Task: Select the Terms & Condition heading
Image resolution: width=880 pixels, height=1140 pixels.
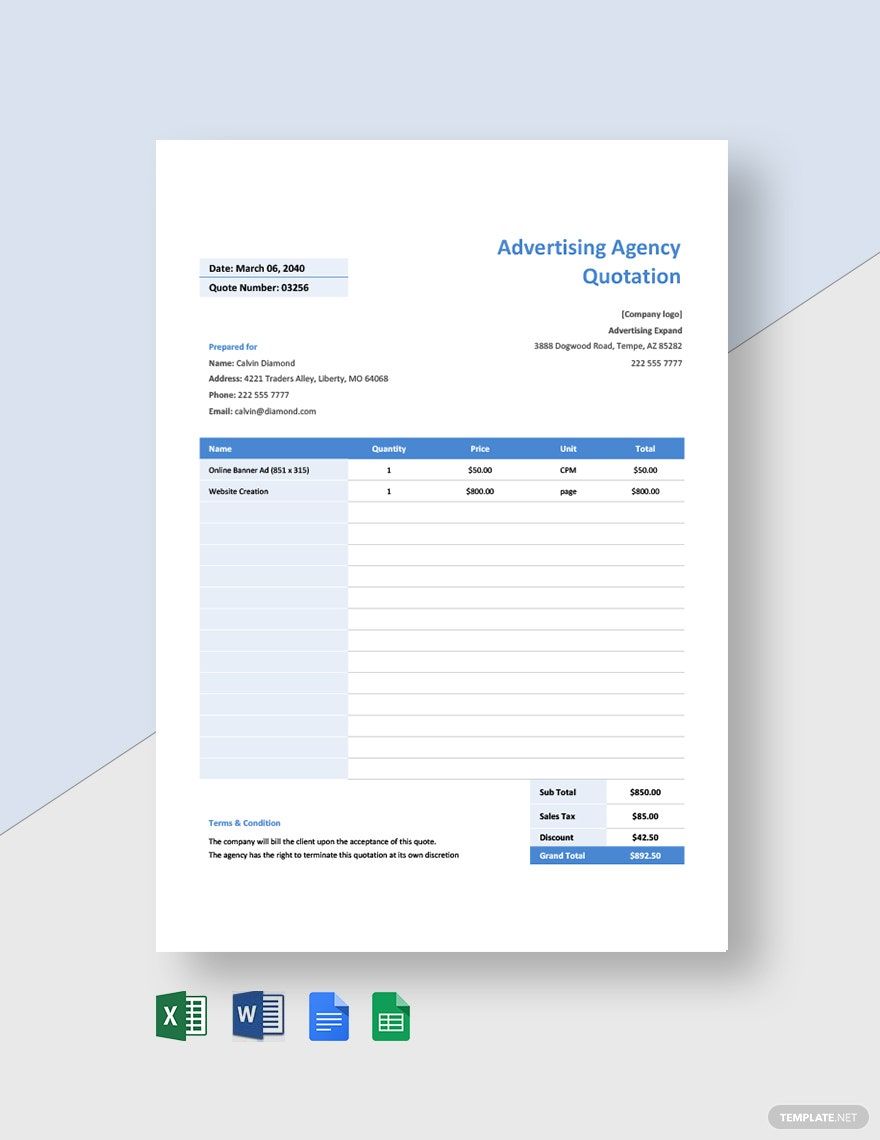Action: (244, 823)
